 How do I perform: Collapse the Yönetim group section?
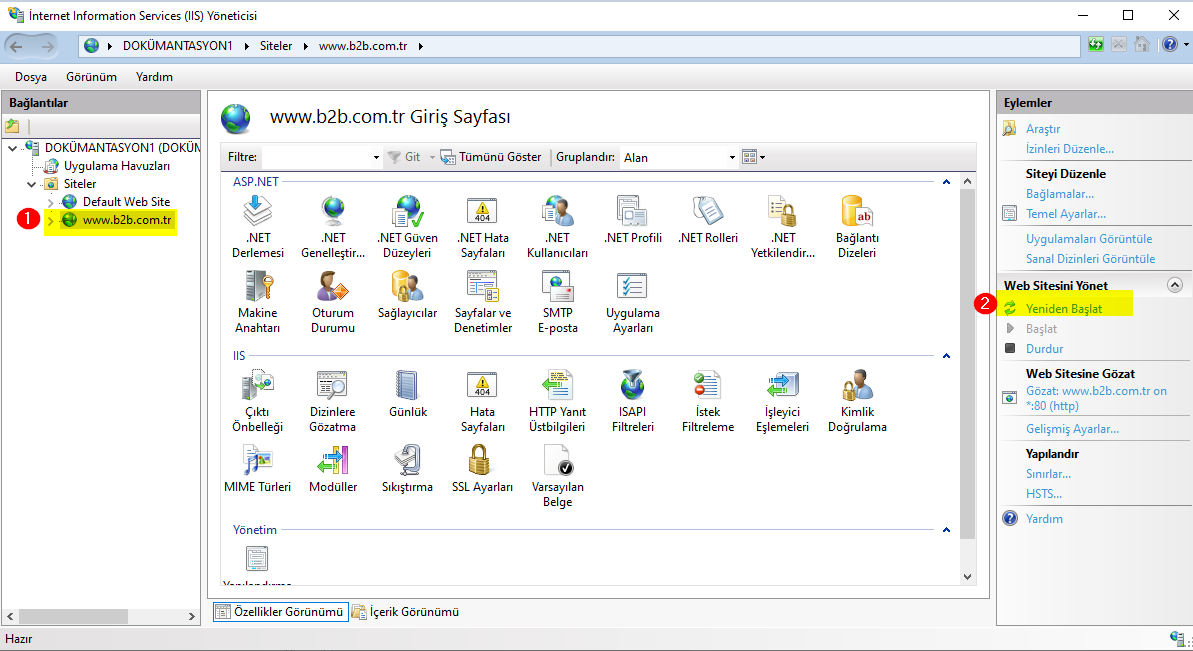946,530
